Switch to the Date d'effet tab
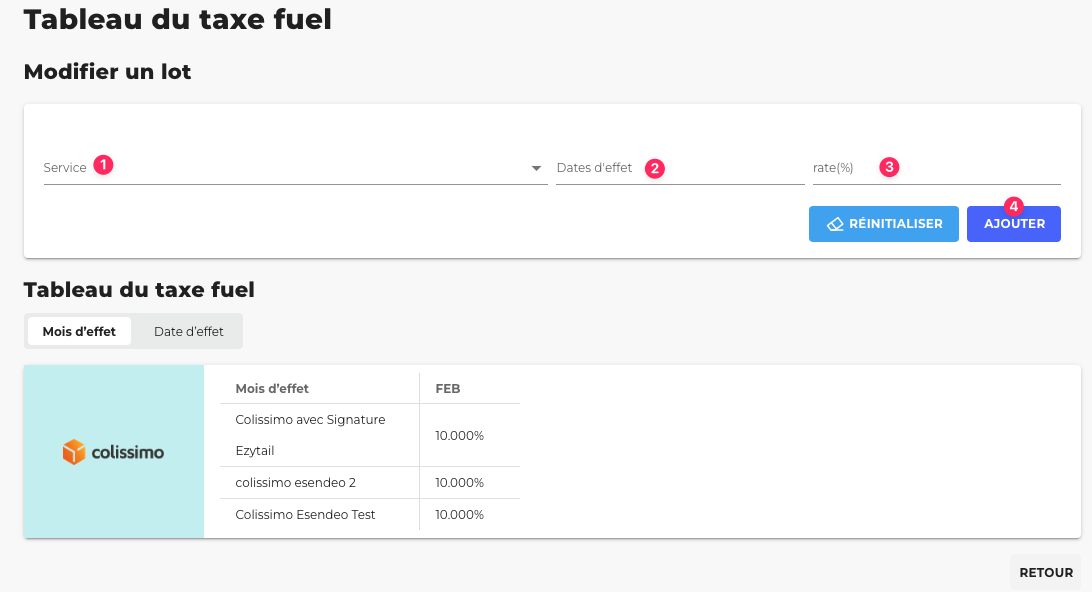The image size is (1092, 592). pyautogui.click(x=188, y=331)
